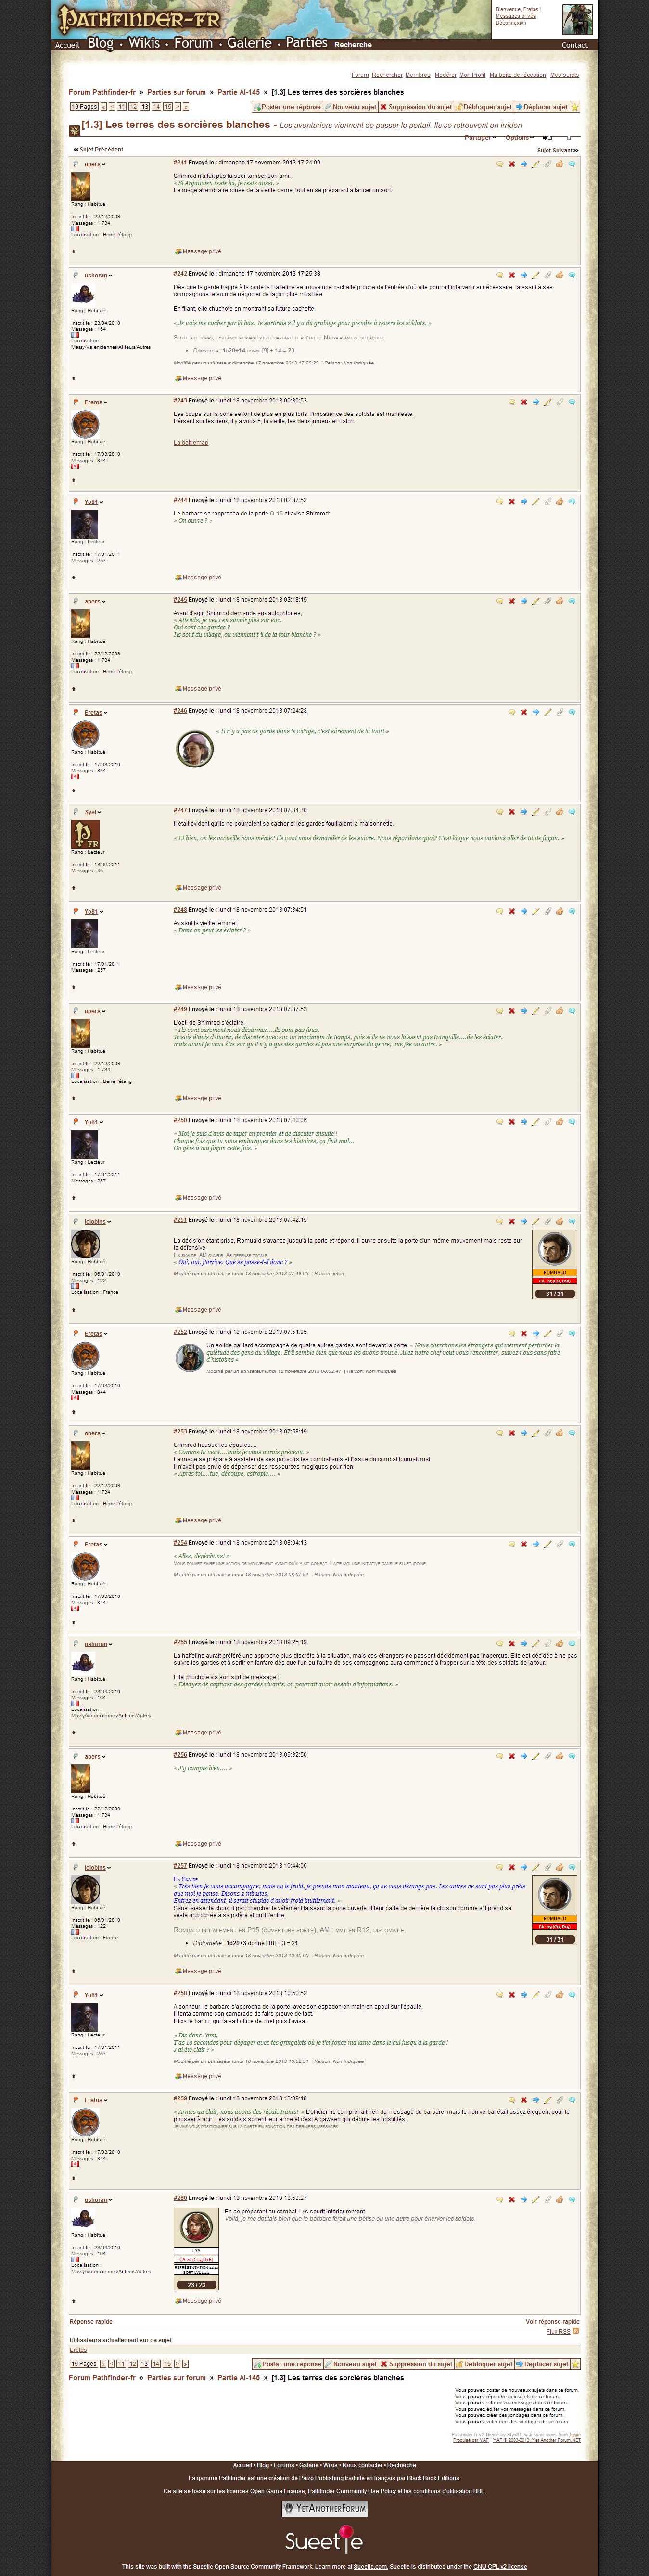Click the Flux RSS feed icon
Viewport: 649px width, 2576px height.
point(576,2331)
